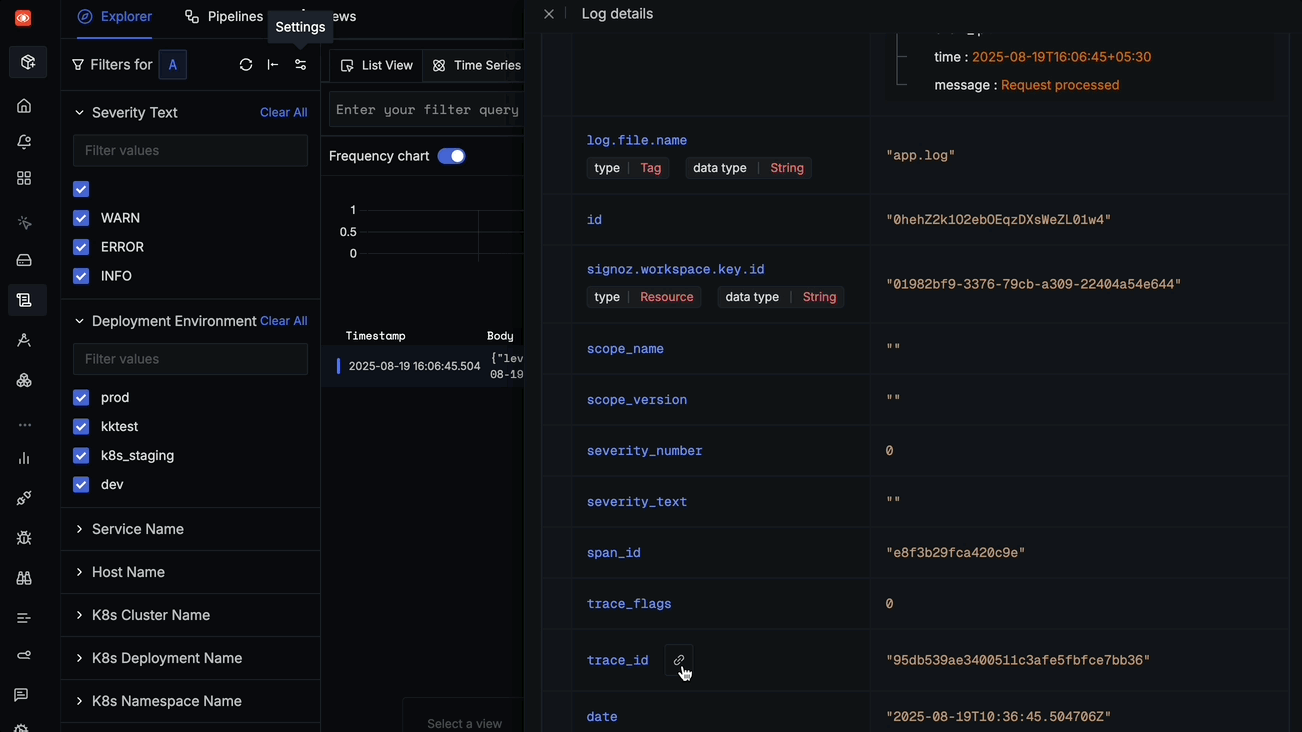
Task: Click the SigNoz logo in the sidebar
Action: point(23,18)
